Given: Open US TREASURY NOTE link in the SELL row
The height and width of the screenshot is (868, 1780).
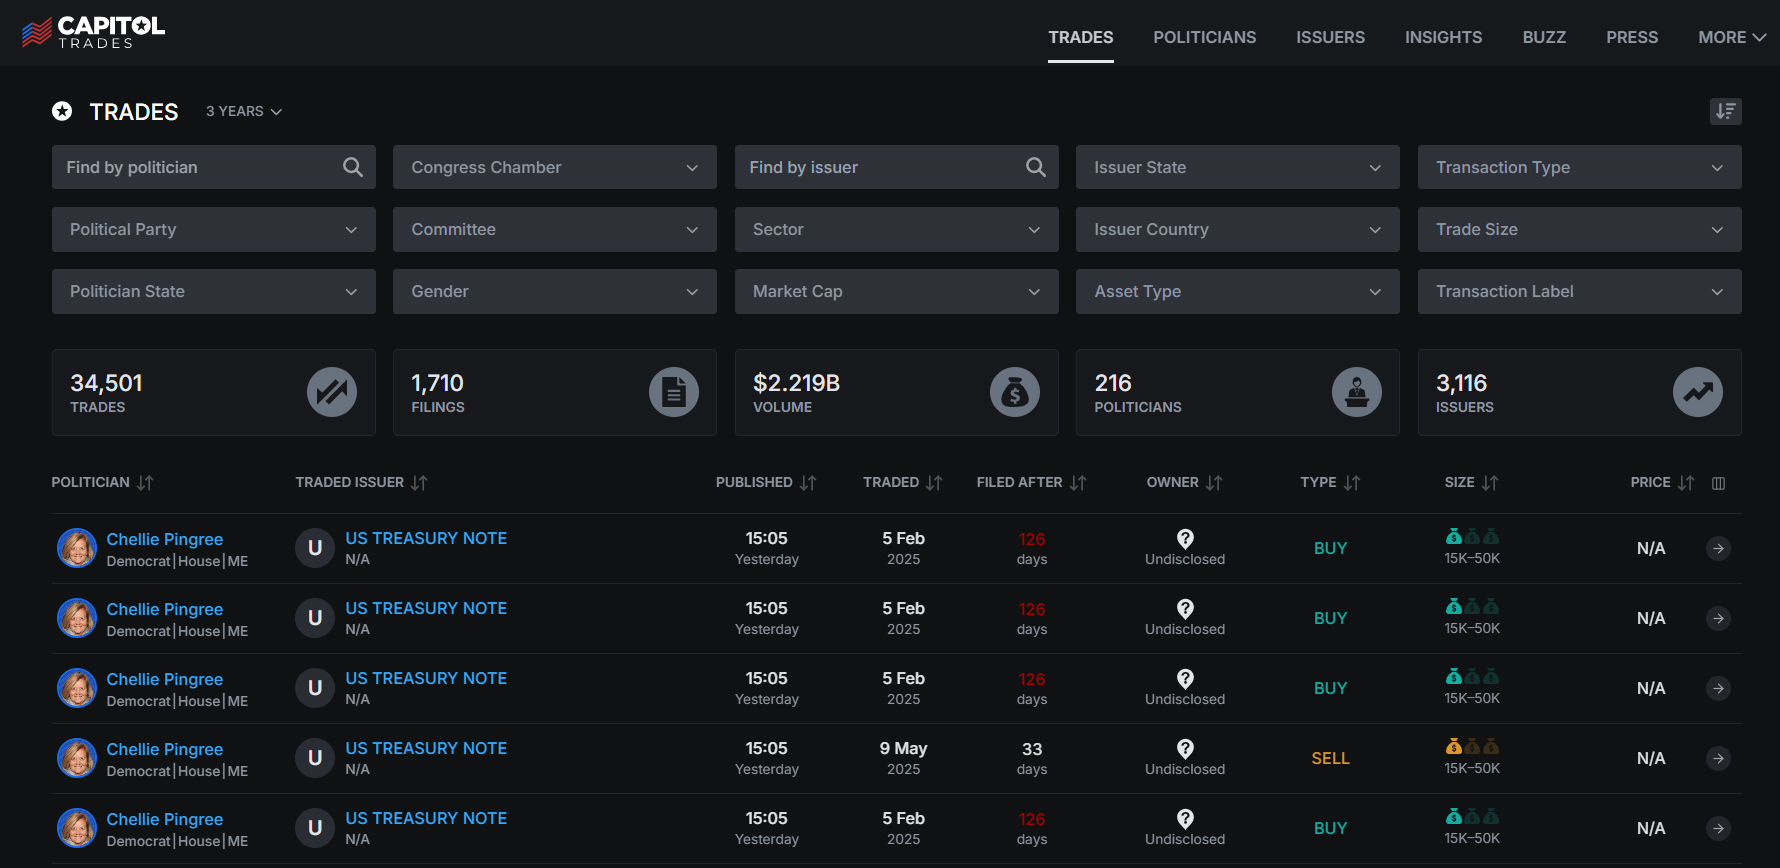Looking at the screenshot, I should [x=426, y=748].
